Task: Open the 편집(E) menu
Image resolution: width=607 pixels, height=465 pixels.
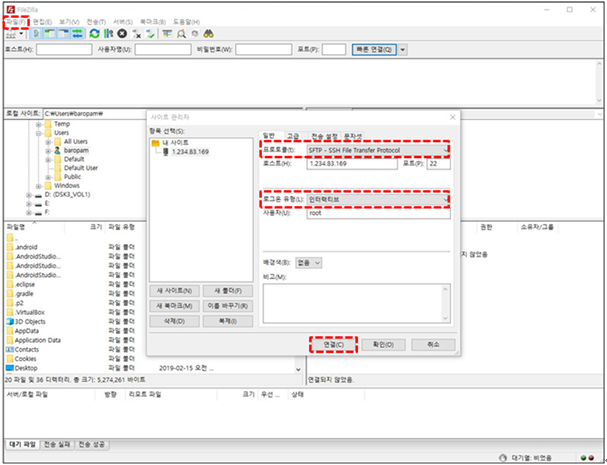Action: click(42, 22)
